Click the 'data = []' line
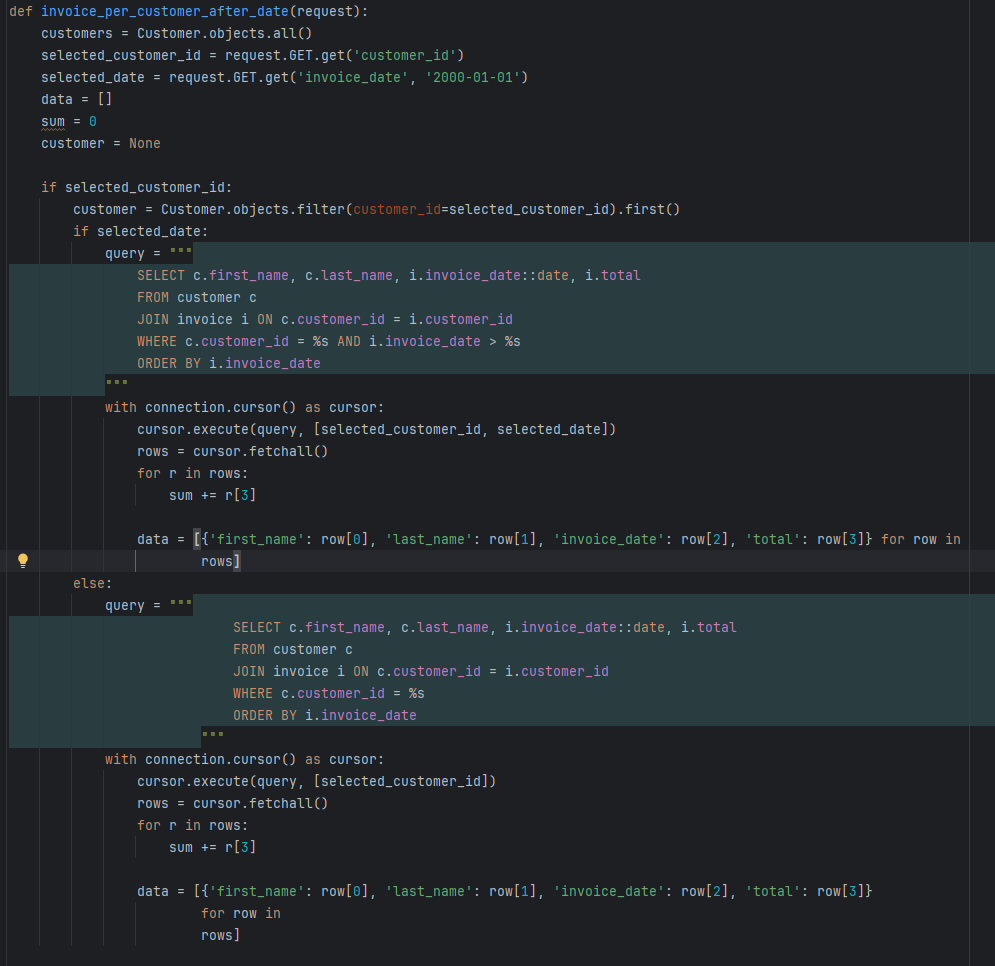Screen dimensions: 995x966 [77, 100]
